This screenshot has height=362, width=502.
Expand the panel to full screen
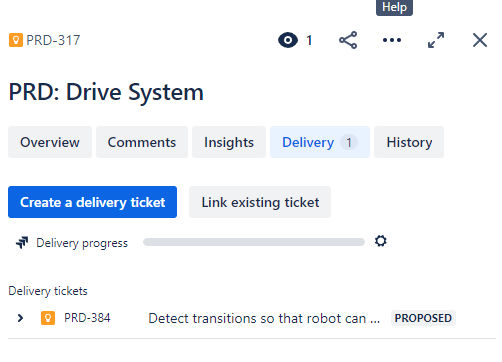436,40
